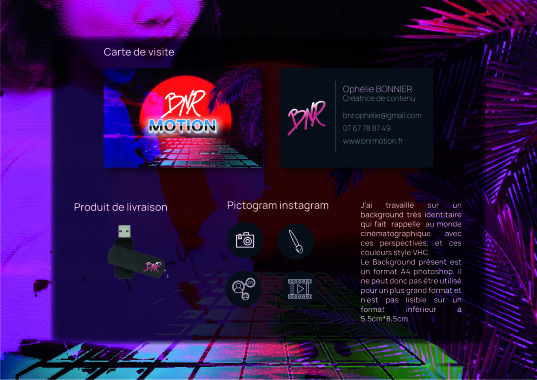
Task: Click the film strip play icon
Action: (300, 289)
